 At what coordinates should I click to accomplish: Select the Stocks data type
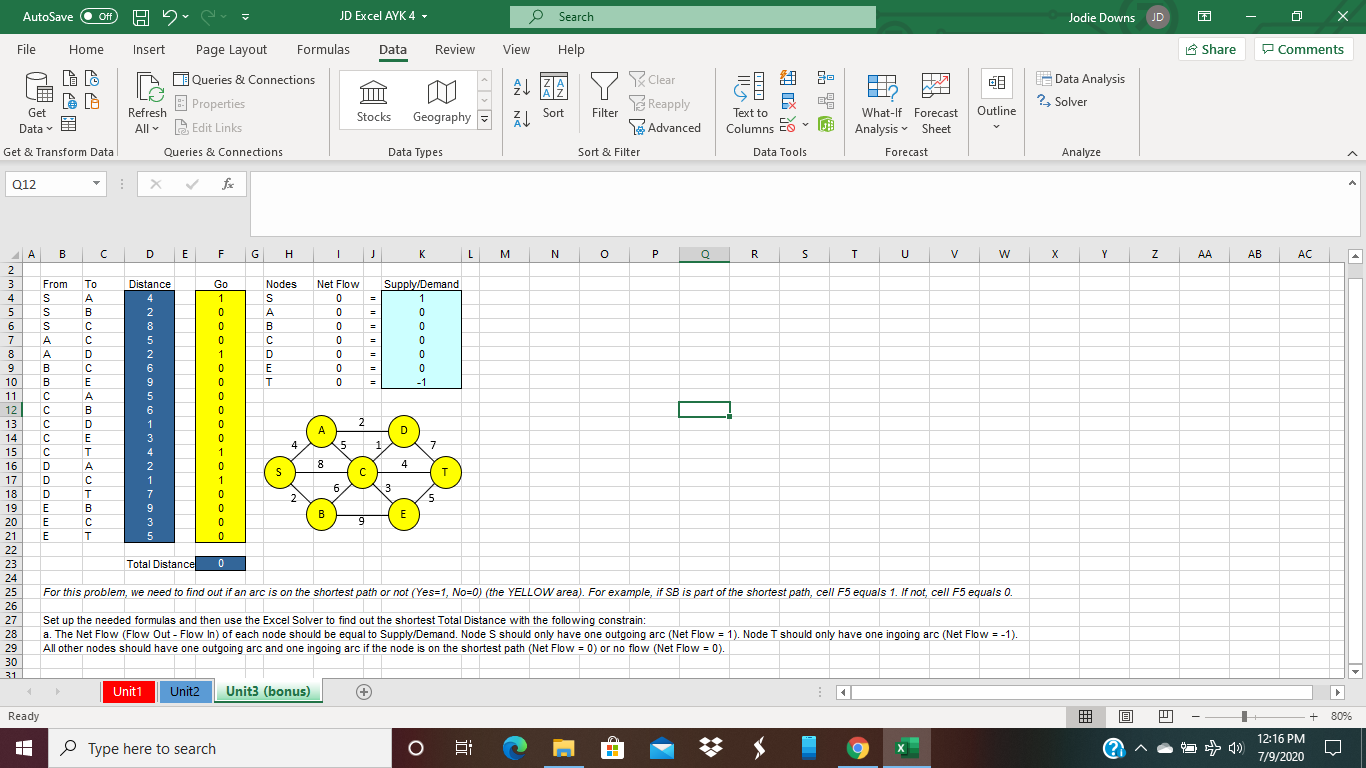coord(373,98)
